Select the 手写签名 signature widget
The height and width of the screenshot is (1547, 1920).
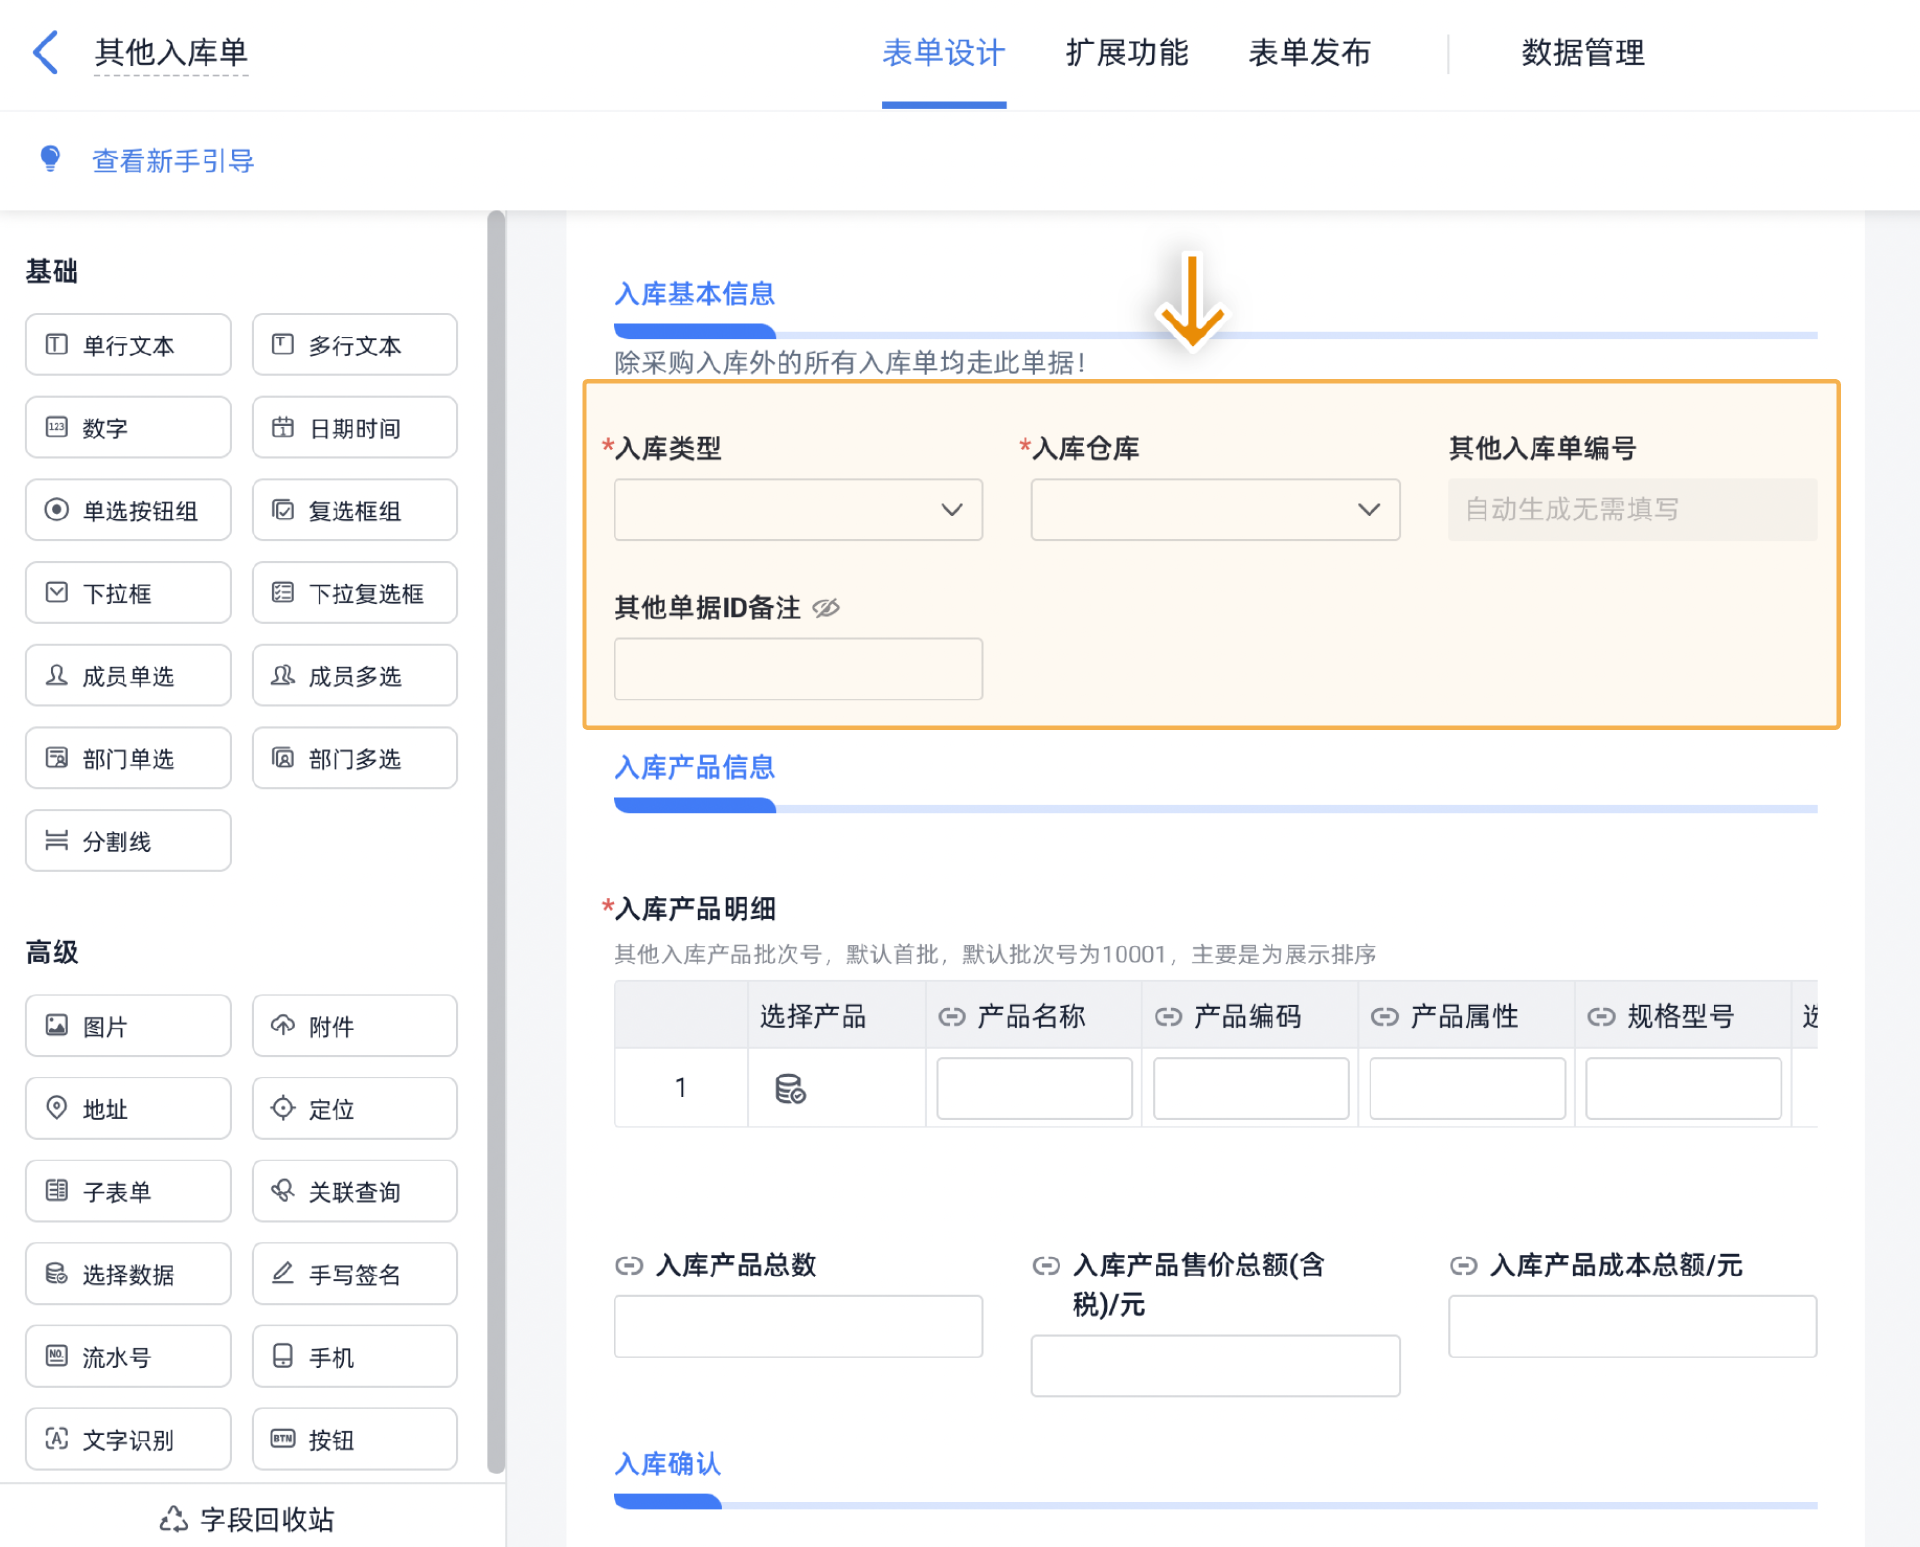point(354,1274)
